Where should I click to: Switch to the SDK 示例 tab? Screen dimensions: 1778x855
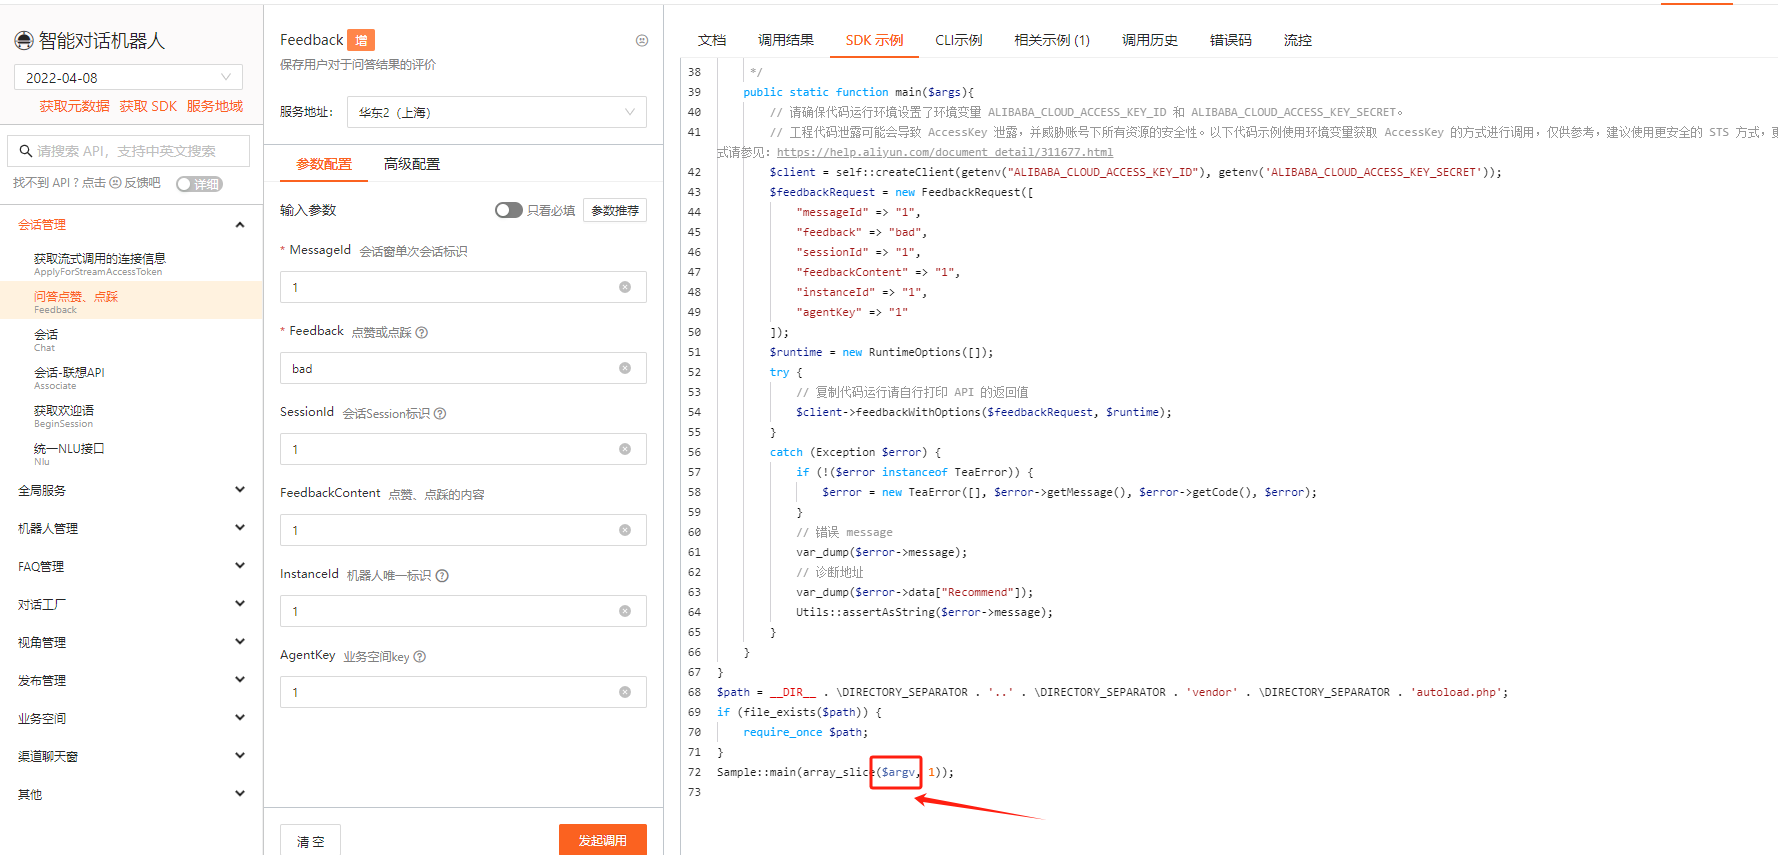pos(874,40)
